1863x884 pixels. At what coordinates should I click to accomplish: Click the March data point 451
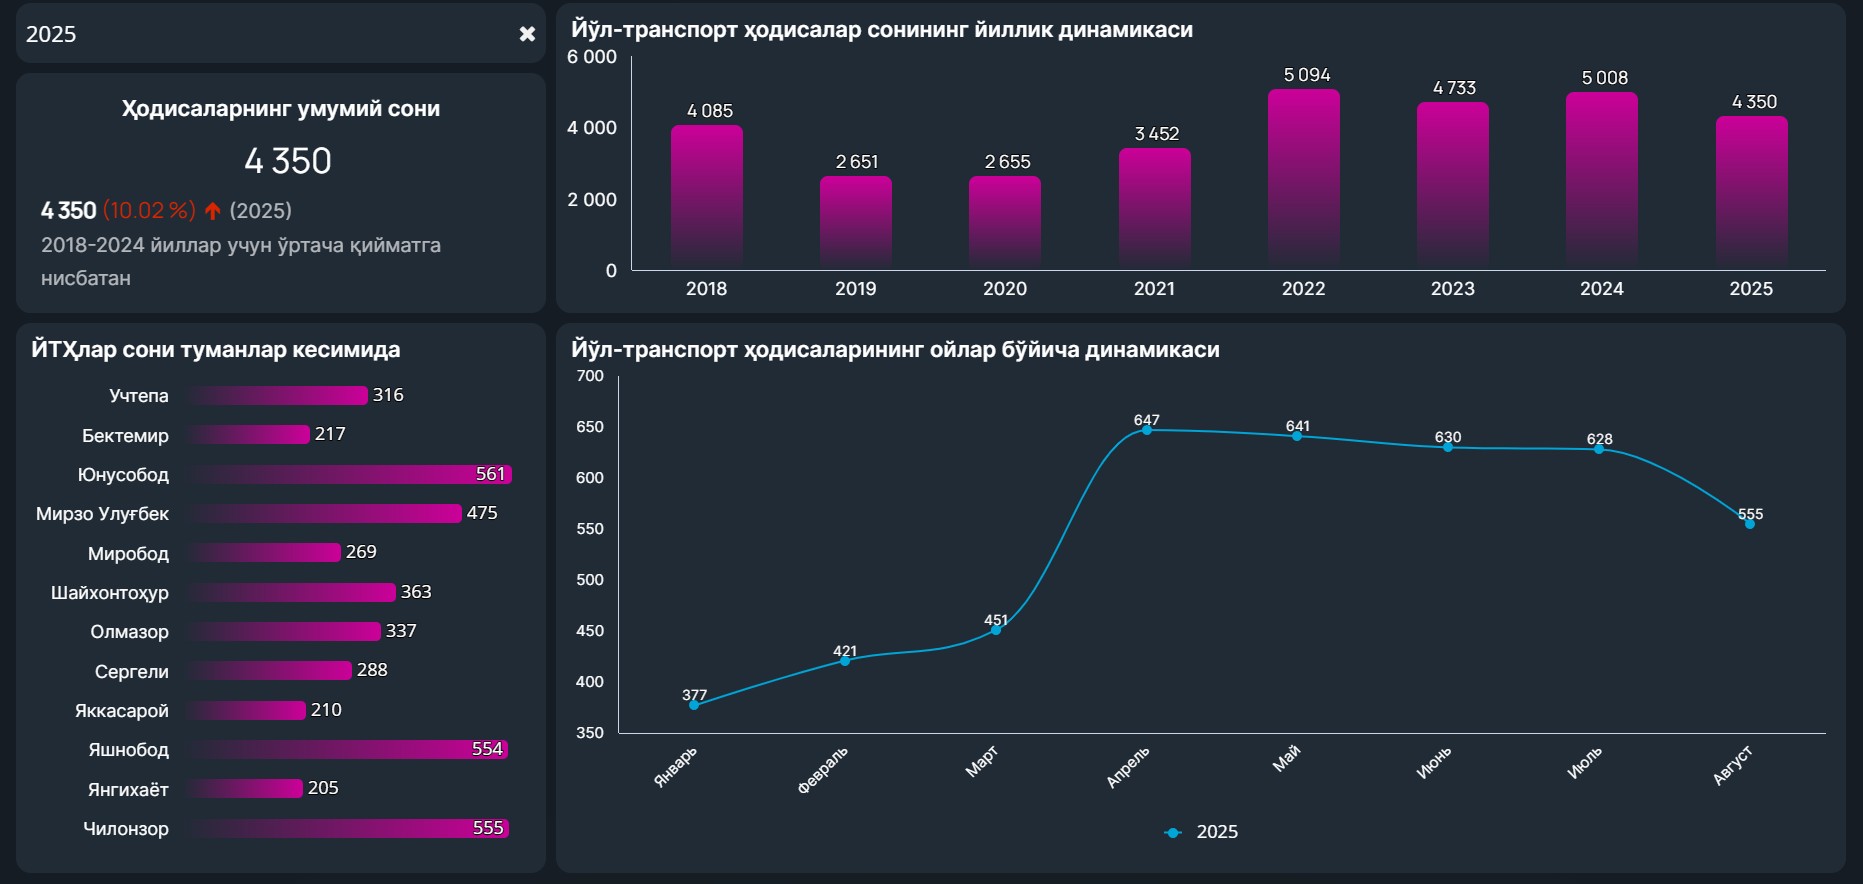[x=996, y=630]
